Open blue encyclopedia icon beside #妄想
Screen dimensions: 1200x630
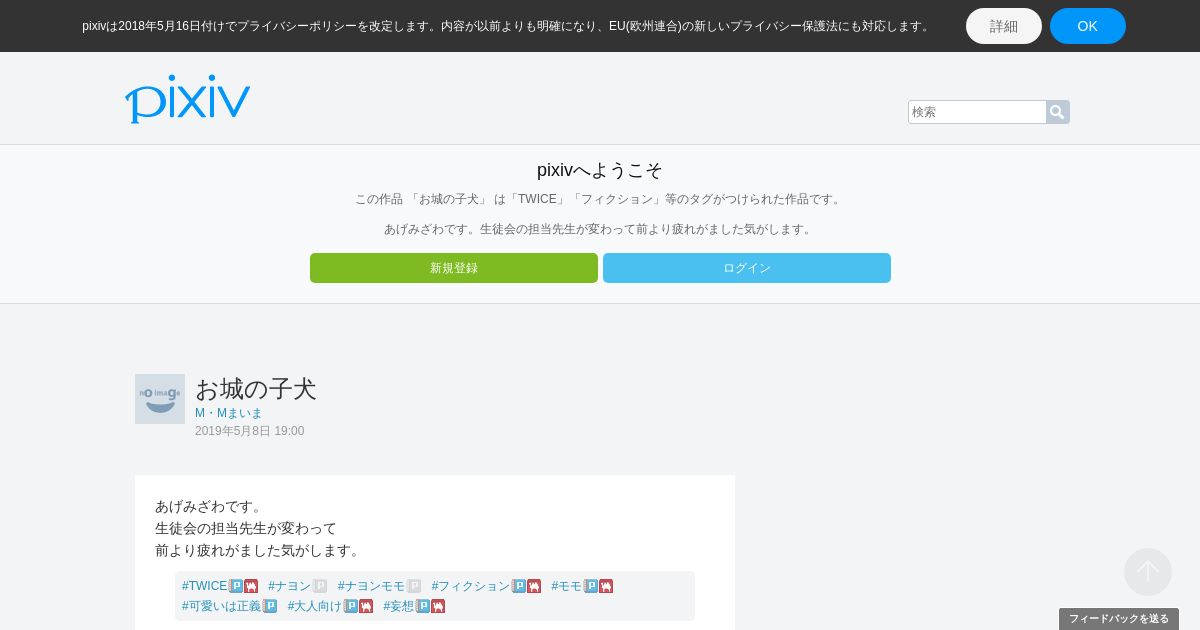[x=423, y=606]
